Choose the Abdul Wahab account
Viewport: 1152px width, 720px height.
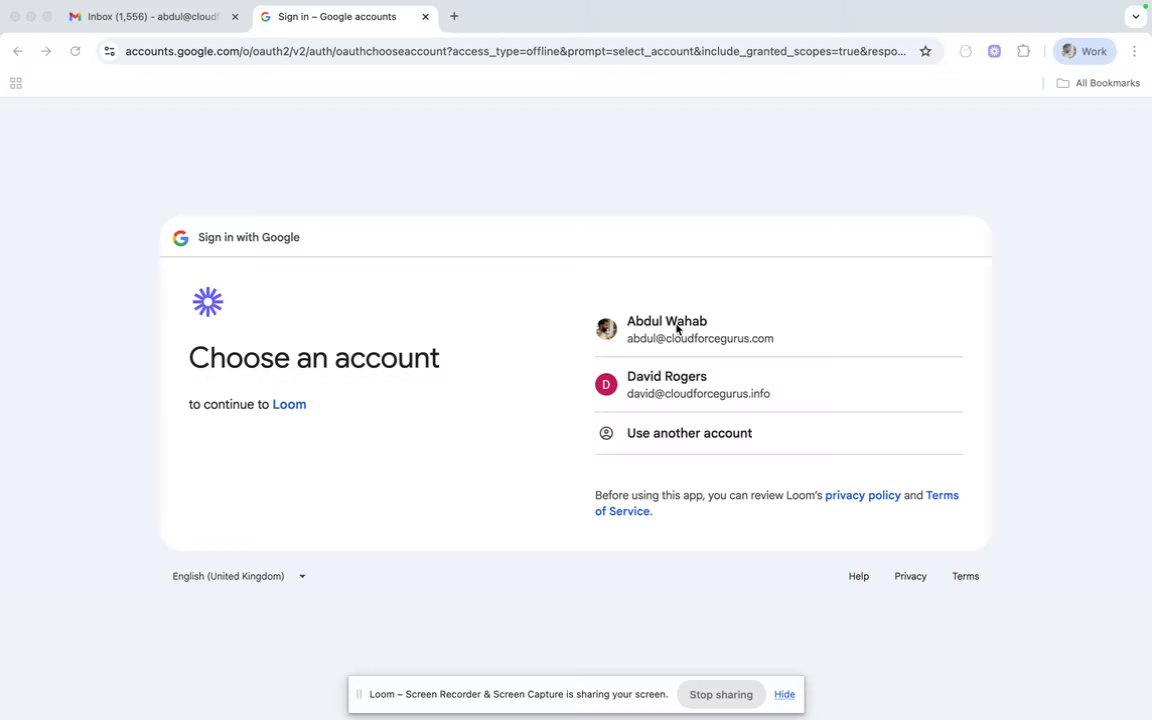click(700, 329)
